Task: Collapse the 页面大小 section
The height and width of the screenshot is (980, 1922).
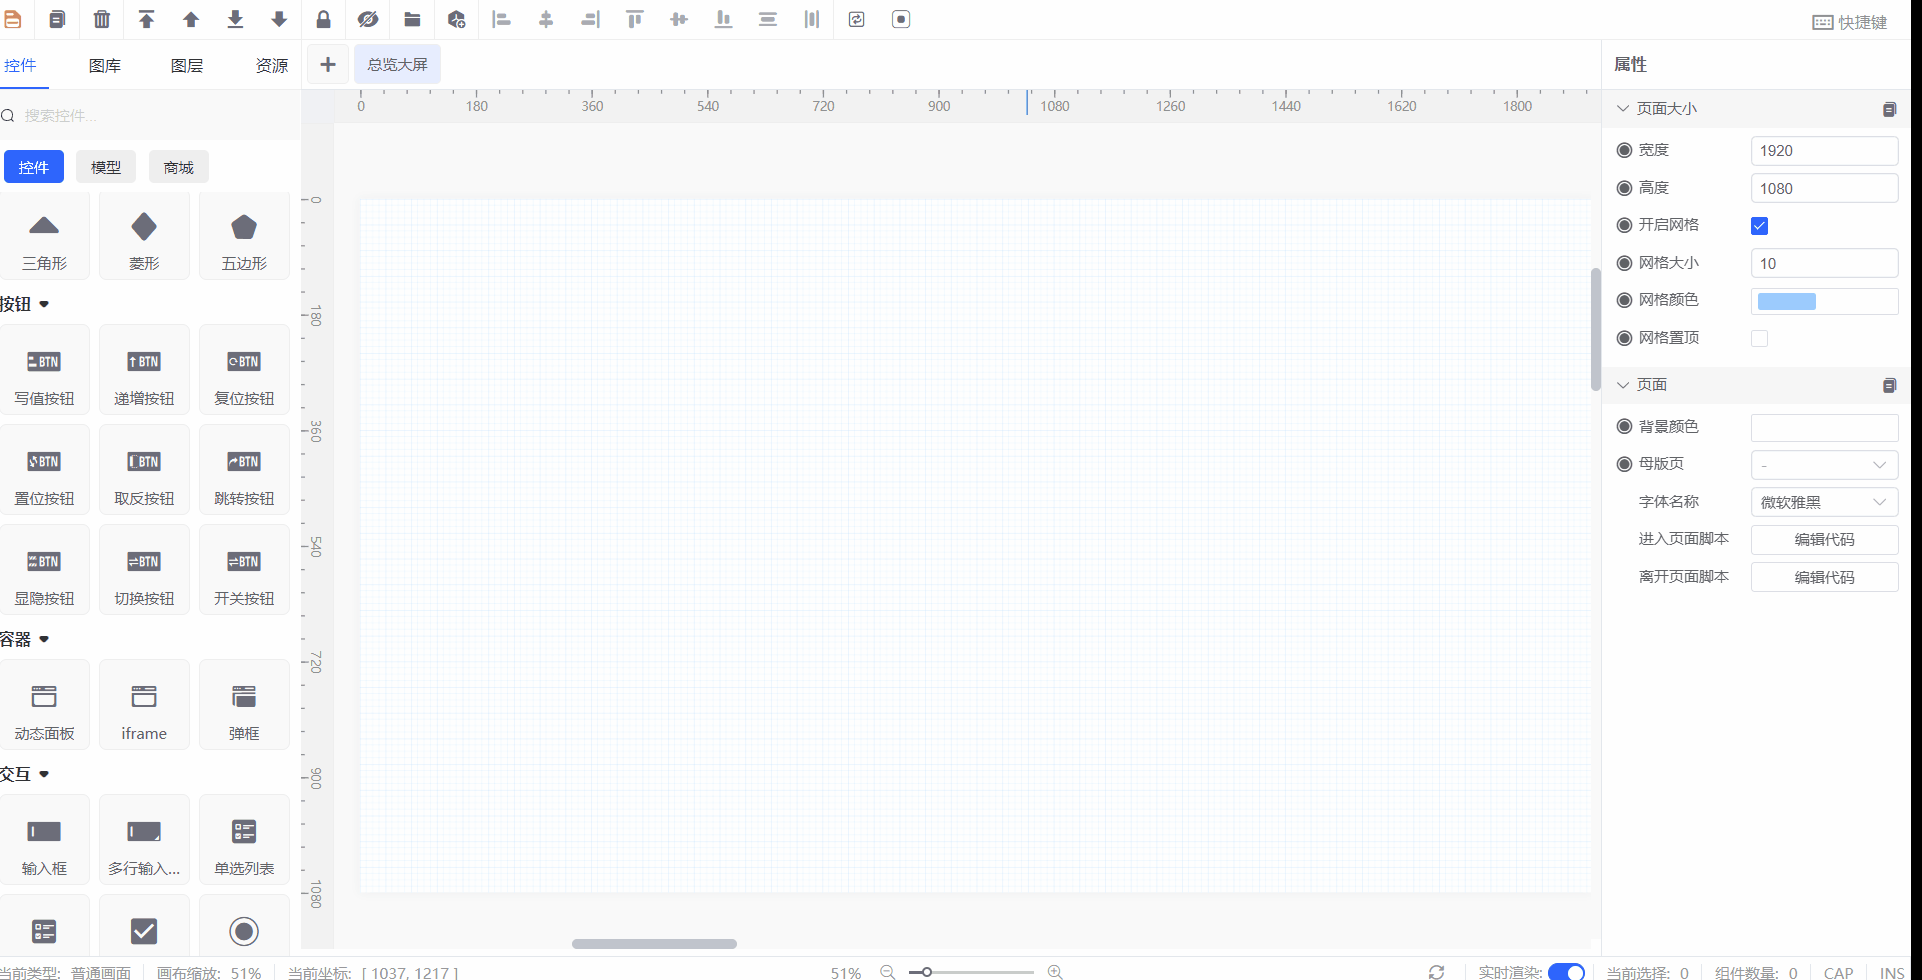Action: click(x=1623, y=108)
